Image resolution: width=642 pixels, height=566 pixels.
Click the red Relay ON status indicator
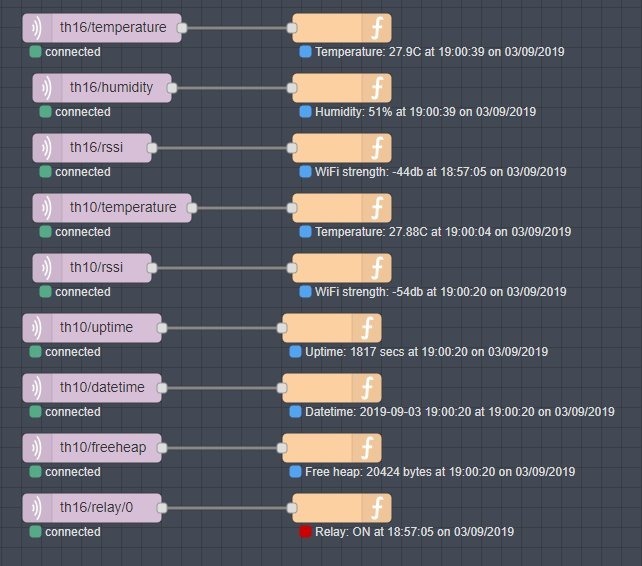pos(305,532)
